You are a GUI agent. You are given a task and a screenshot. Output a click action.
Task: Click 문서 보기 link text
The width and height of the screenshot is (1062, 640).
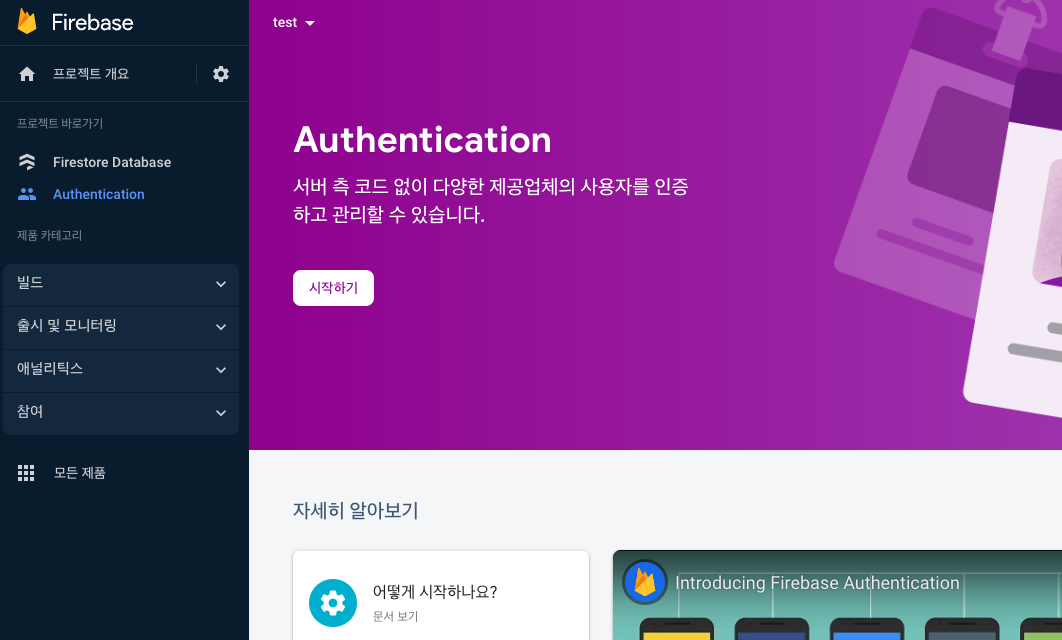(x=396, y=616)
